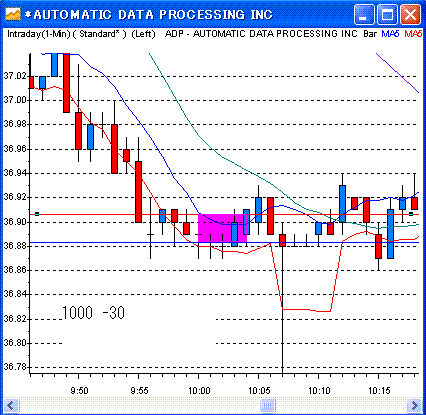Viewport: 426px width, 415px height.
Task: Click the left scroll arrow of the horizontal scrollbar
Action: (x=11, y=406)
